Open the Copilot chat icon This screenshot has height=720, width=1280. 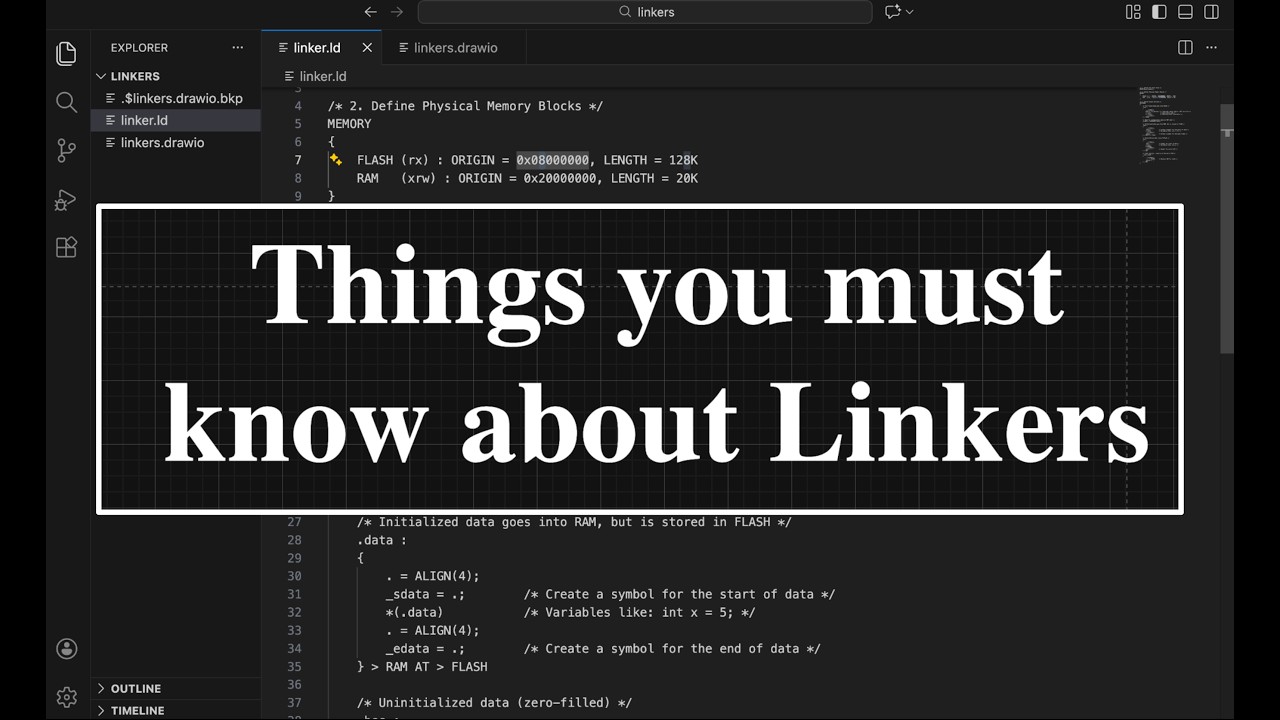point(892,12)
